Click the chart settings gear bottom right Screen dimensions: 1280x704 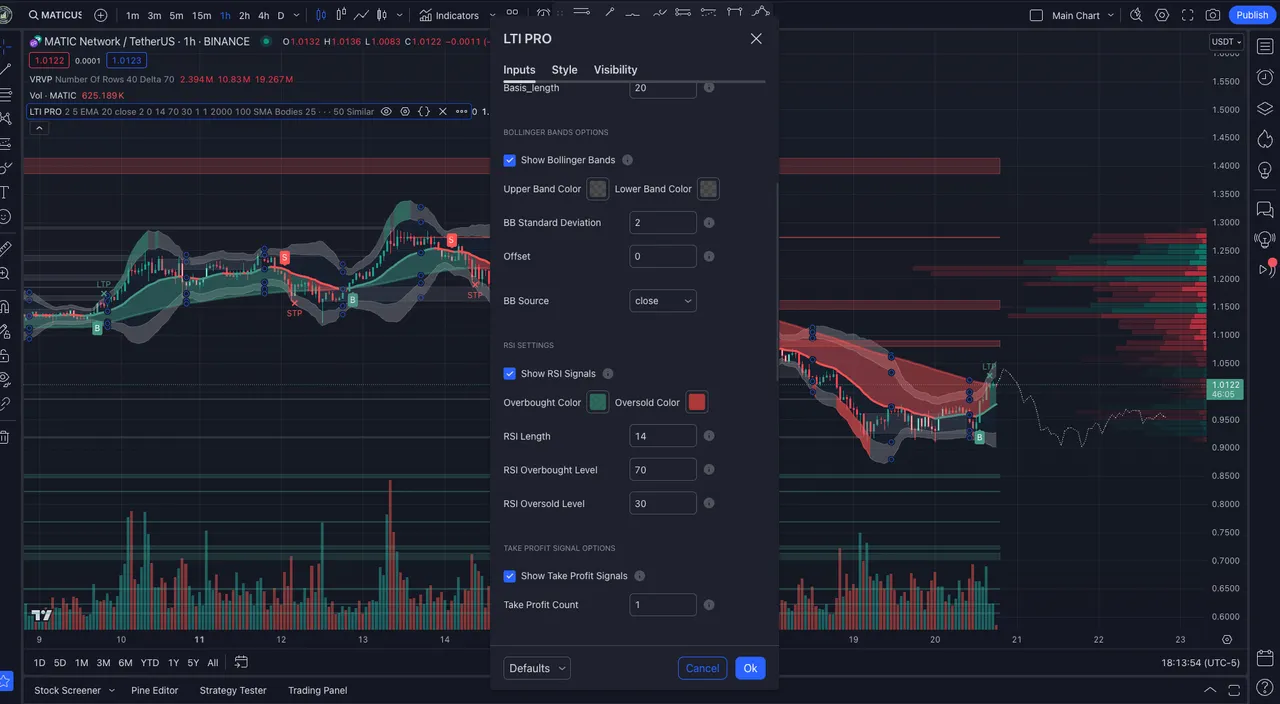1229,640
